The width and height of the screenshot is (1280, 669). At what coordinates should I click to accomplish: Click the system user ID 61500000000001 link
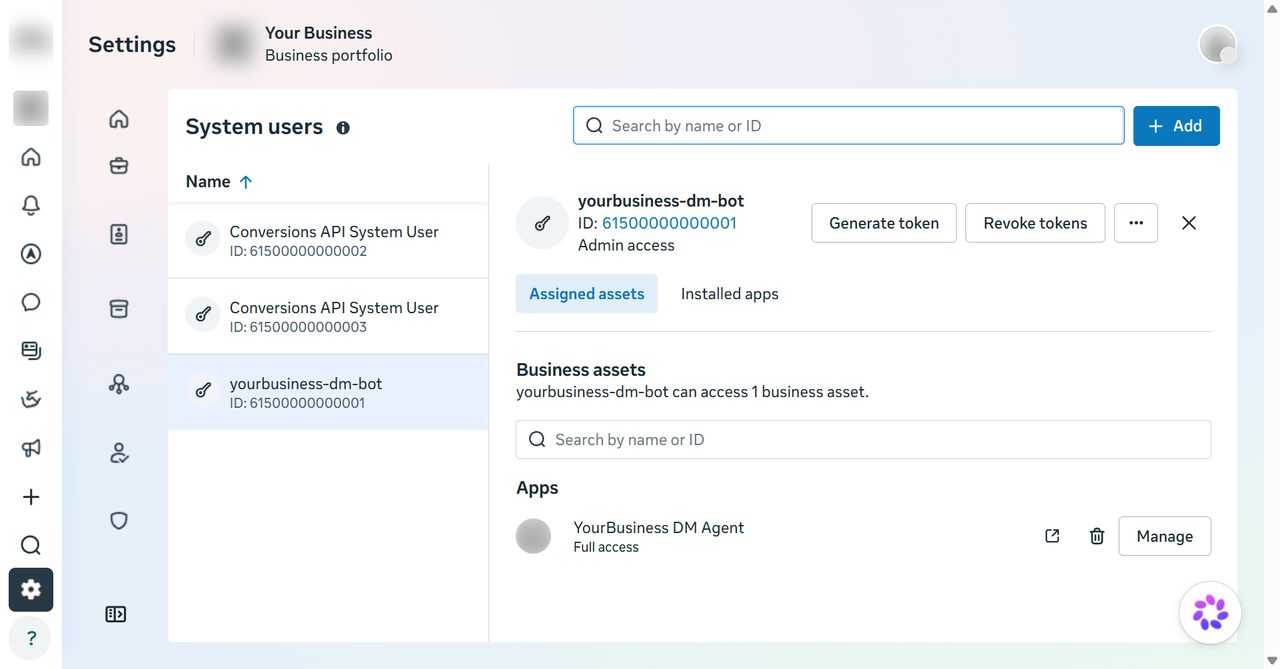tap(669, 223)
